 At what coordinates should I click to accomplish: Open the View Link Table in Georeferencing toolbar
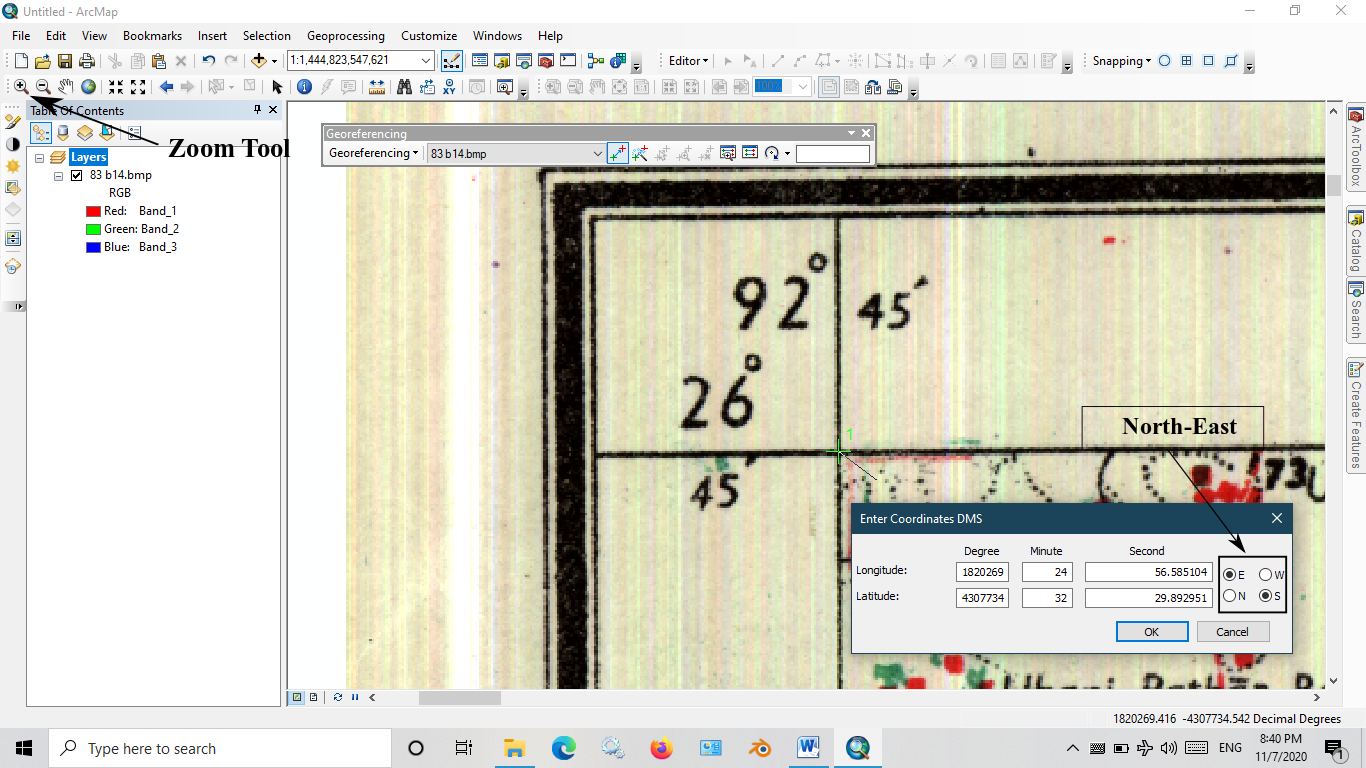click(750, 153)
